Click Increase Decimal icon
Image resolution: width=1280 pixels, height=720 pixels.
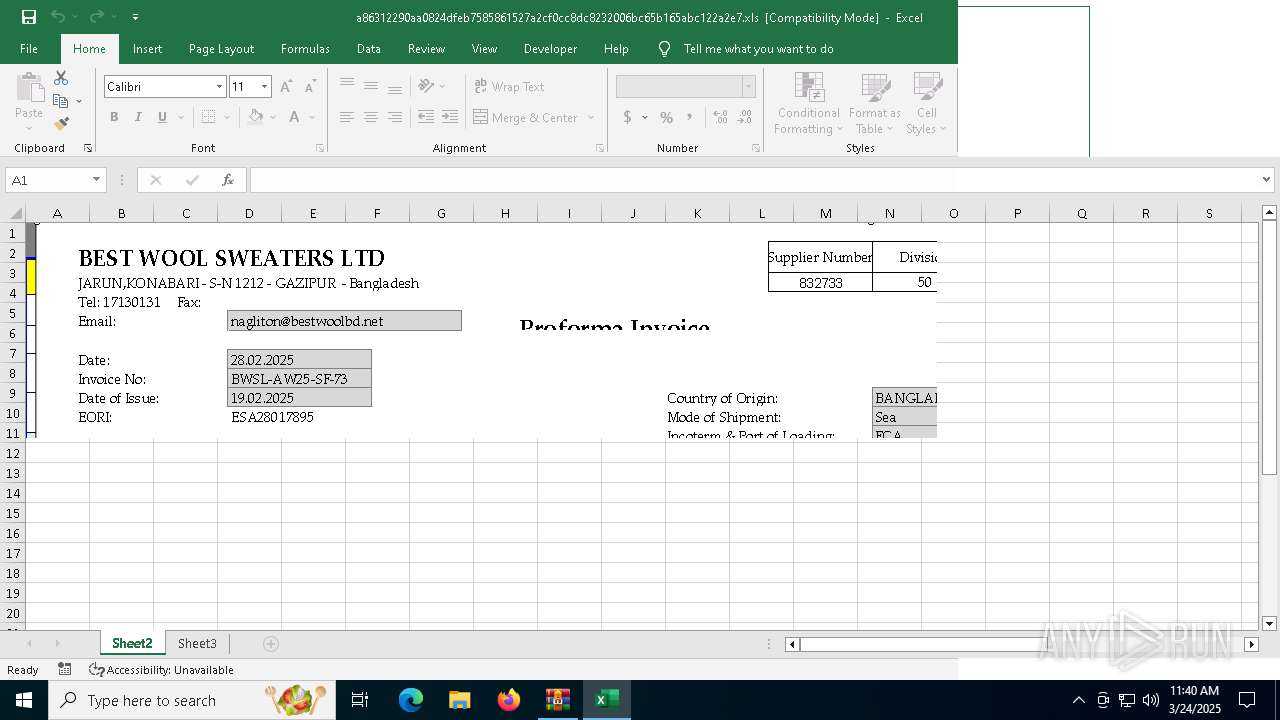click(x=721, y=117)
